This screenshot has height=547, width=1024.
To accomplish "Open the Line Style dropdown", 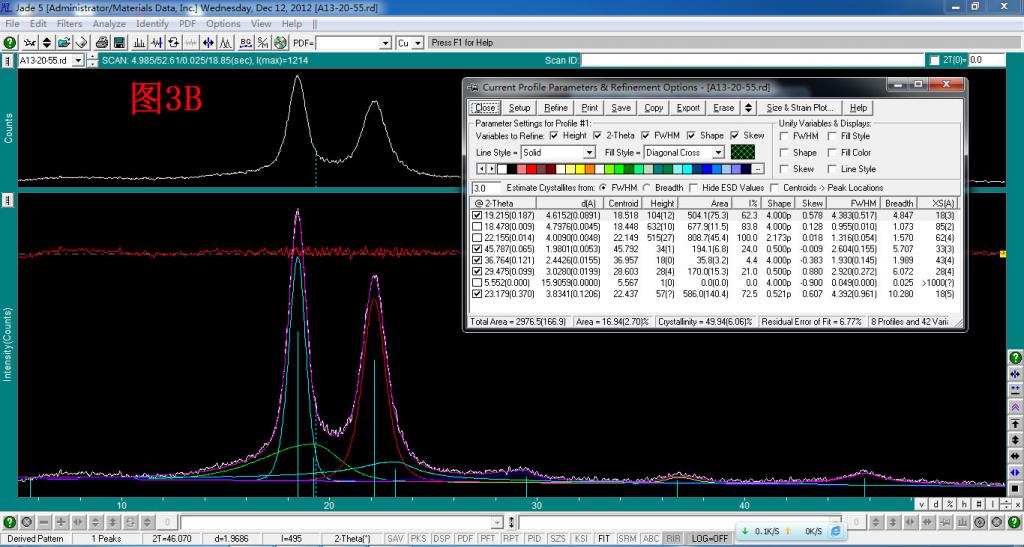I will click(x=589, y=153).
